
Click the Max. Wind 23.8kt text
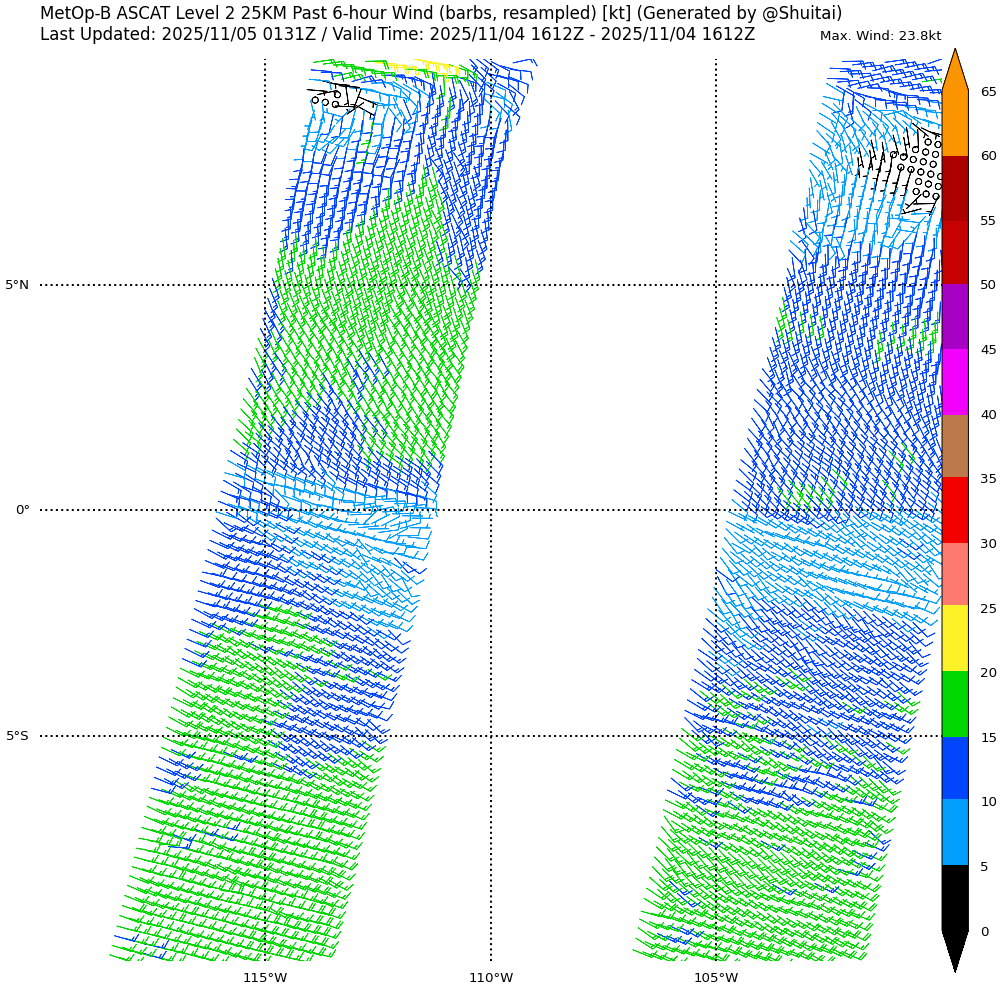coord(880,36)
